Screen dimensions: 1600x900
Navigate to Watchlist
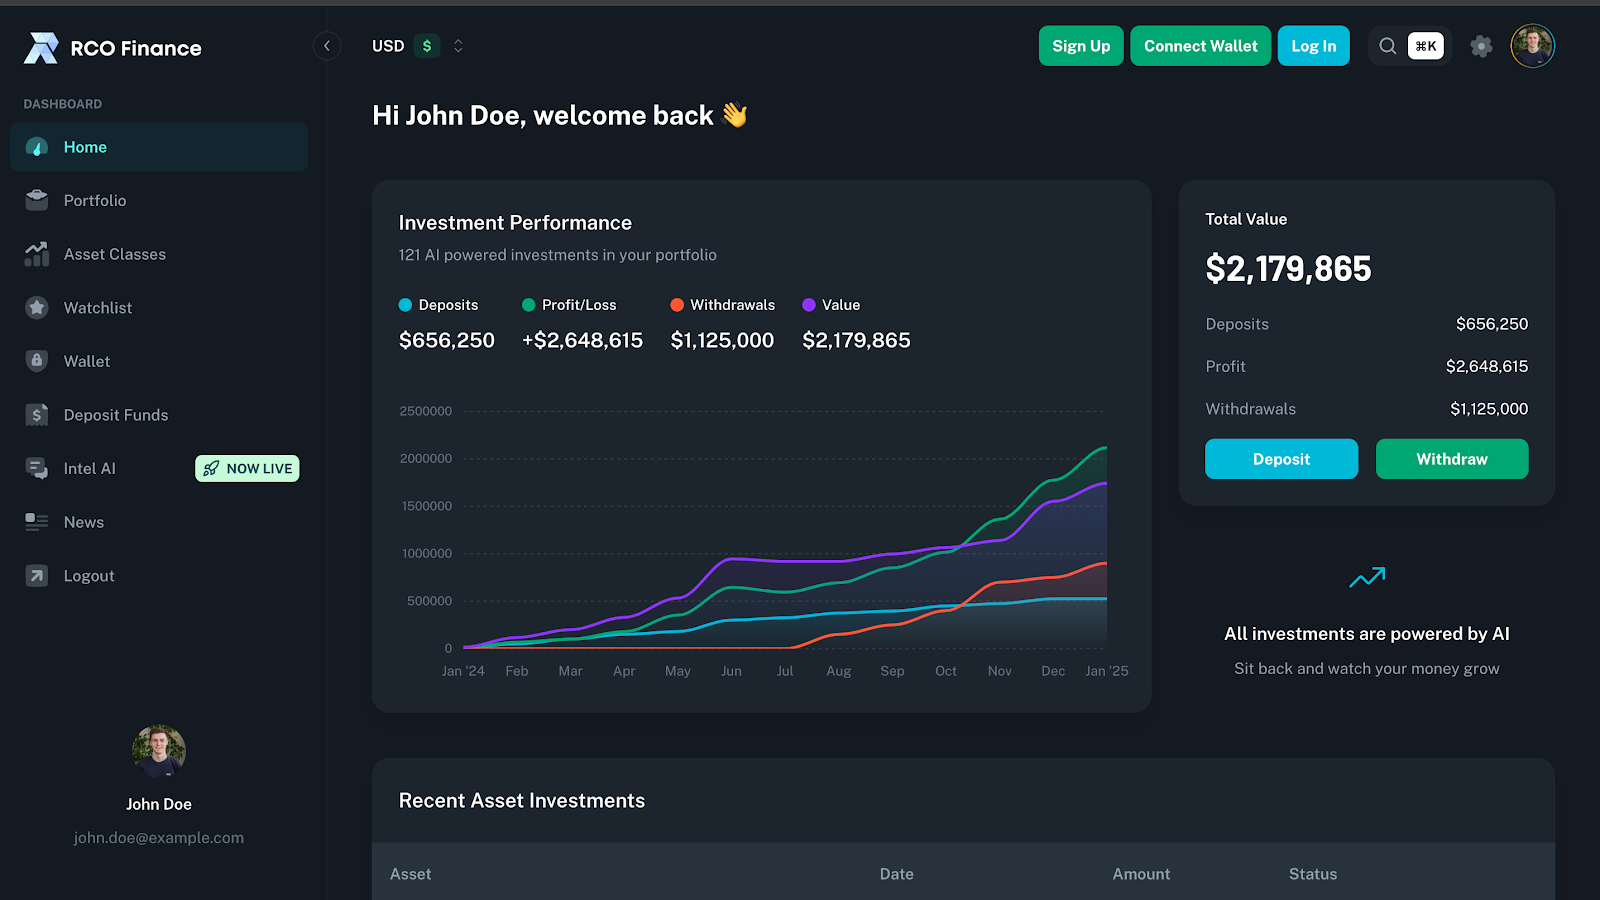tap(159, 308)
